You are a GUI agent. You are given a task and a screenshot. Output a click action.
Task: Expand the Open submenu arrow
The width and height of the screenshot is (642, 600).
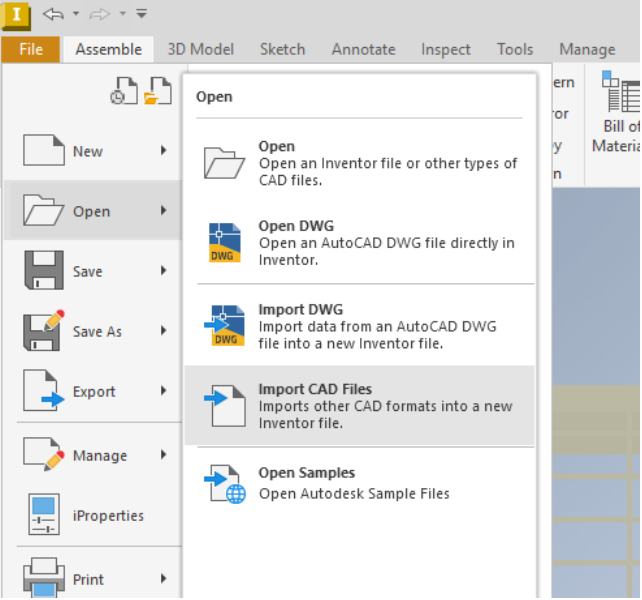pyautogui.click(x=164, y=210)
